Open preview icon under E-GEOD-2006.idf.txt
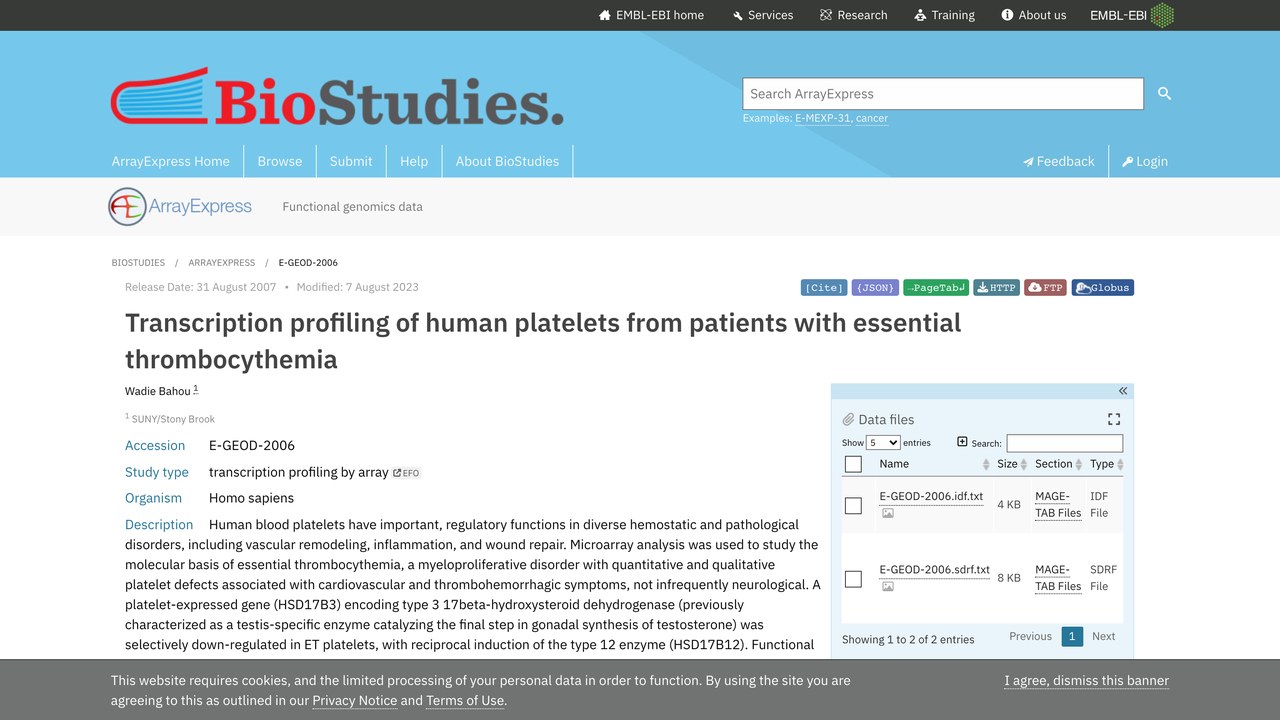Image resolution: width=1280 pixels, height=720 pixels. coord(887,513)
